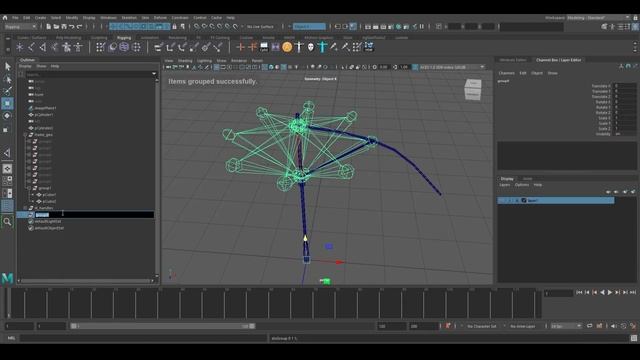The height and width of the screenshot is (360, 640).
Task: Select defaultLightSet in the Outliner
Action: point(48,222)
